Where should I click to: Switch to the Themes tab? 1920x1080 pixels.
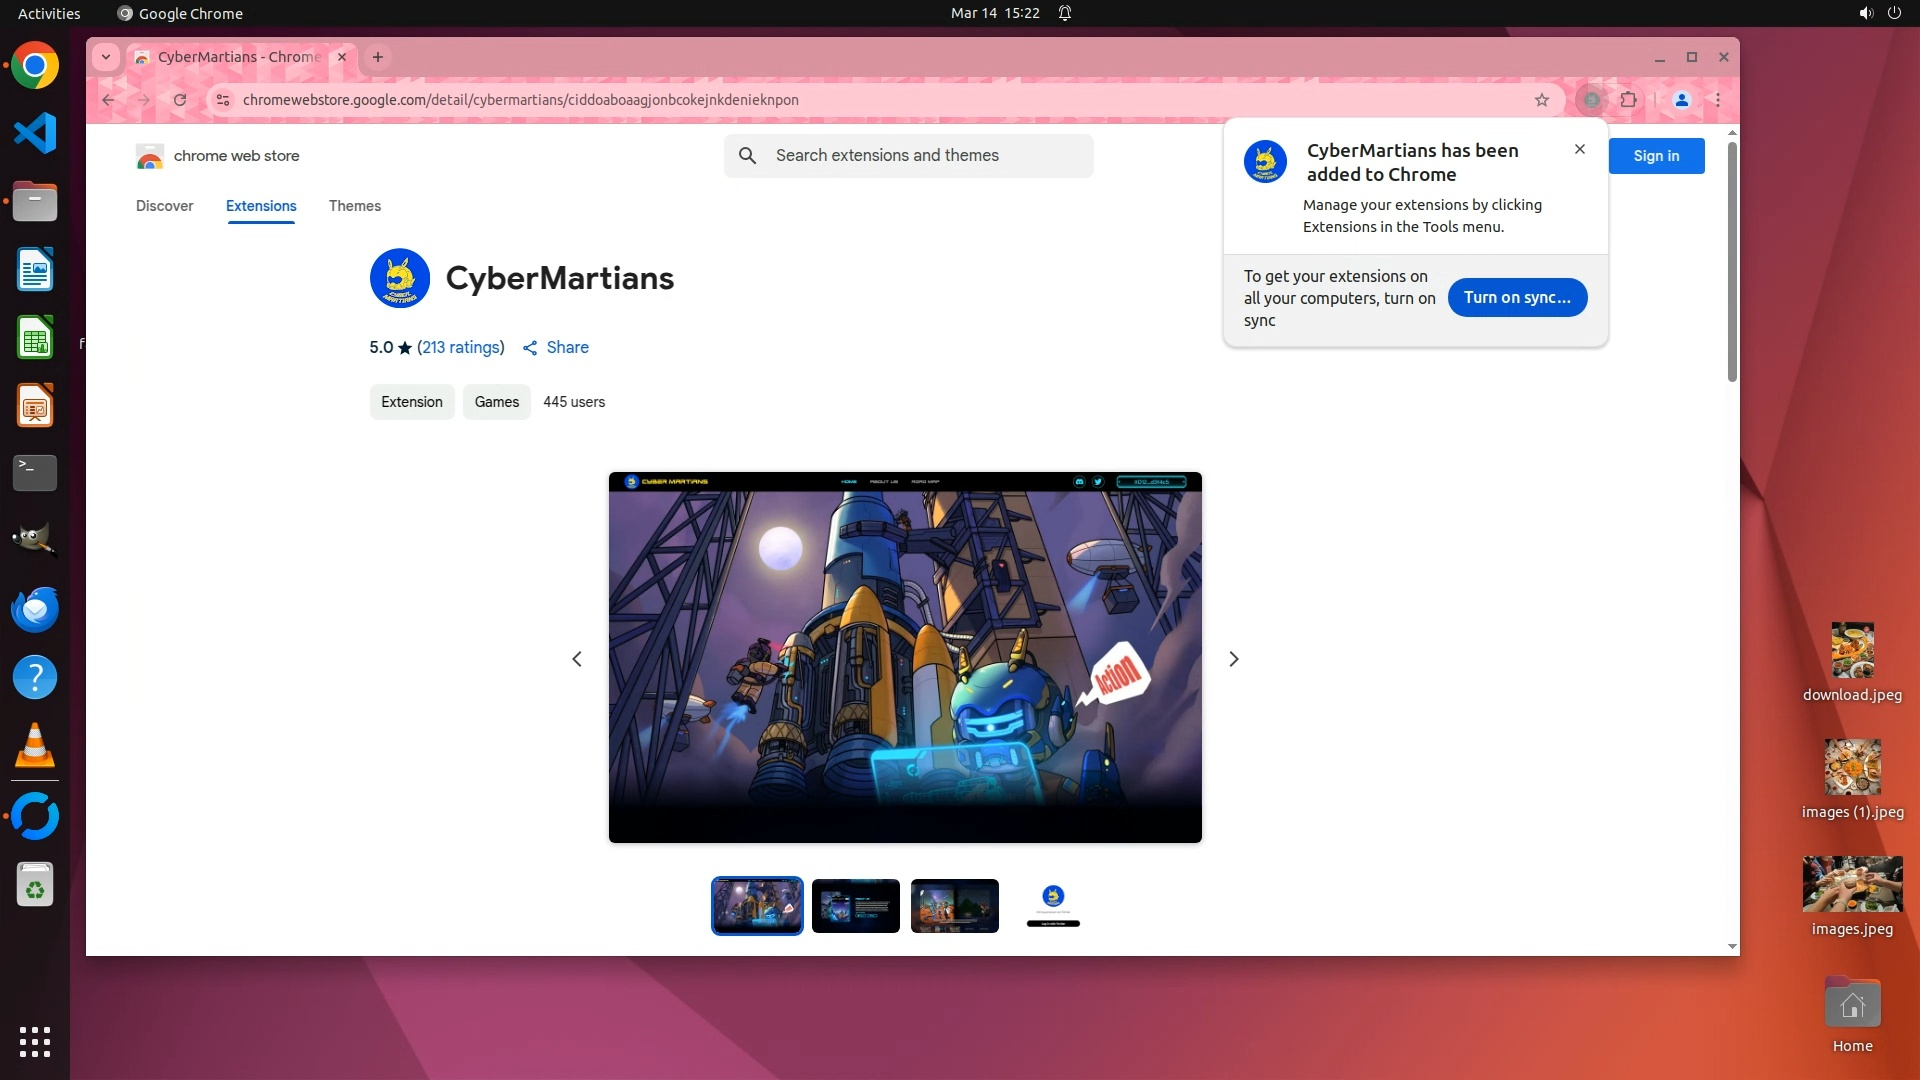pos(354,206)
